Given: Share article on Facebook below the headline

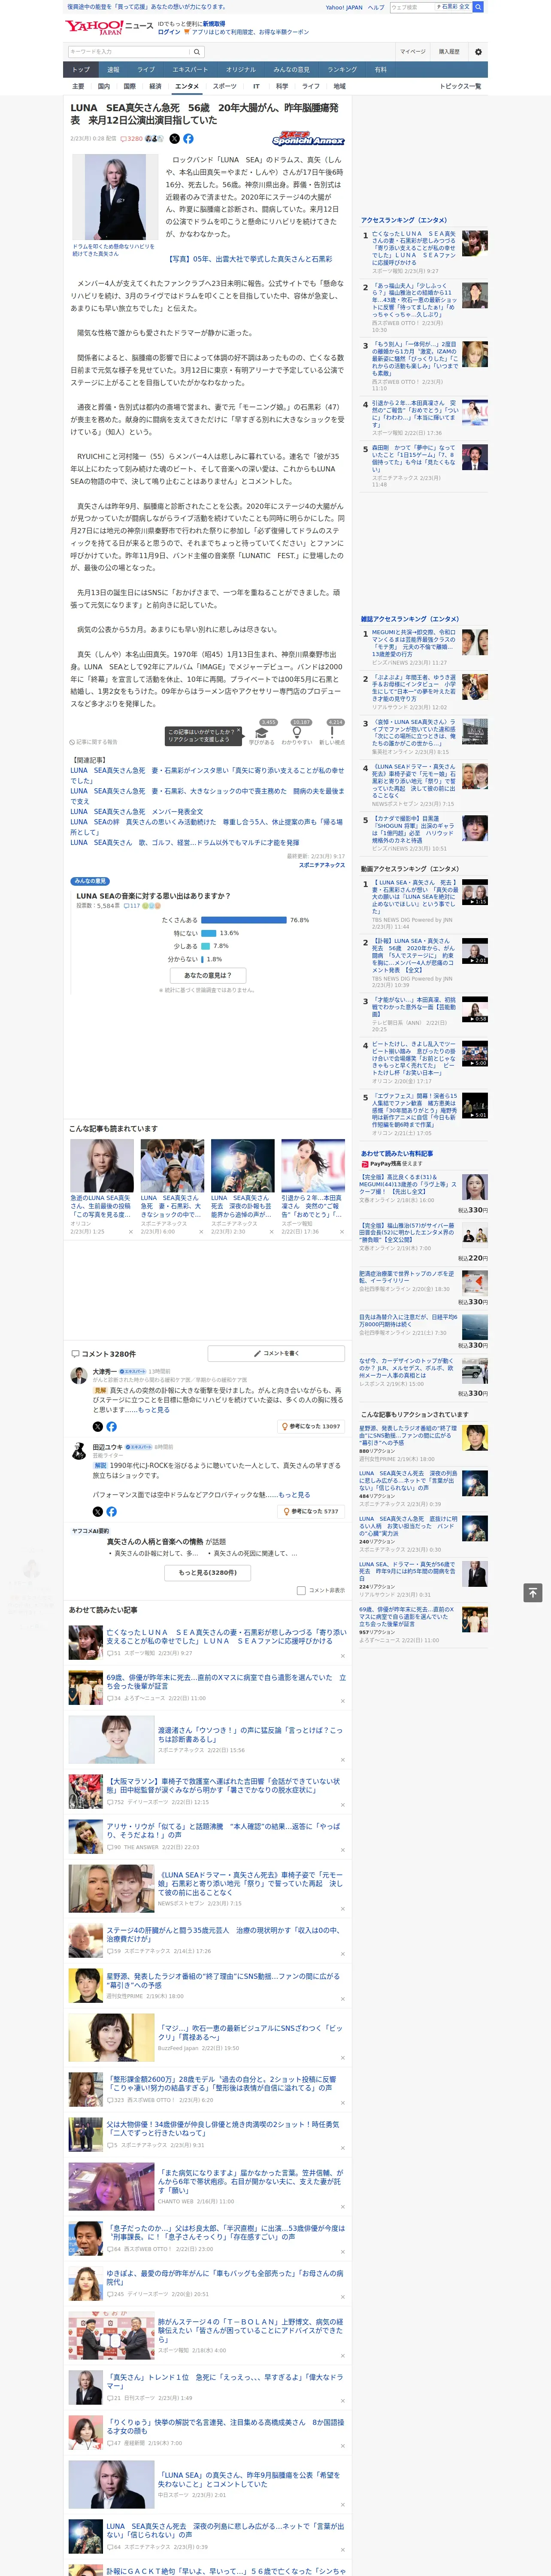Looking at the screenshot, I should tap(188, 139).
